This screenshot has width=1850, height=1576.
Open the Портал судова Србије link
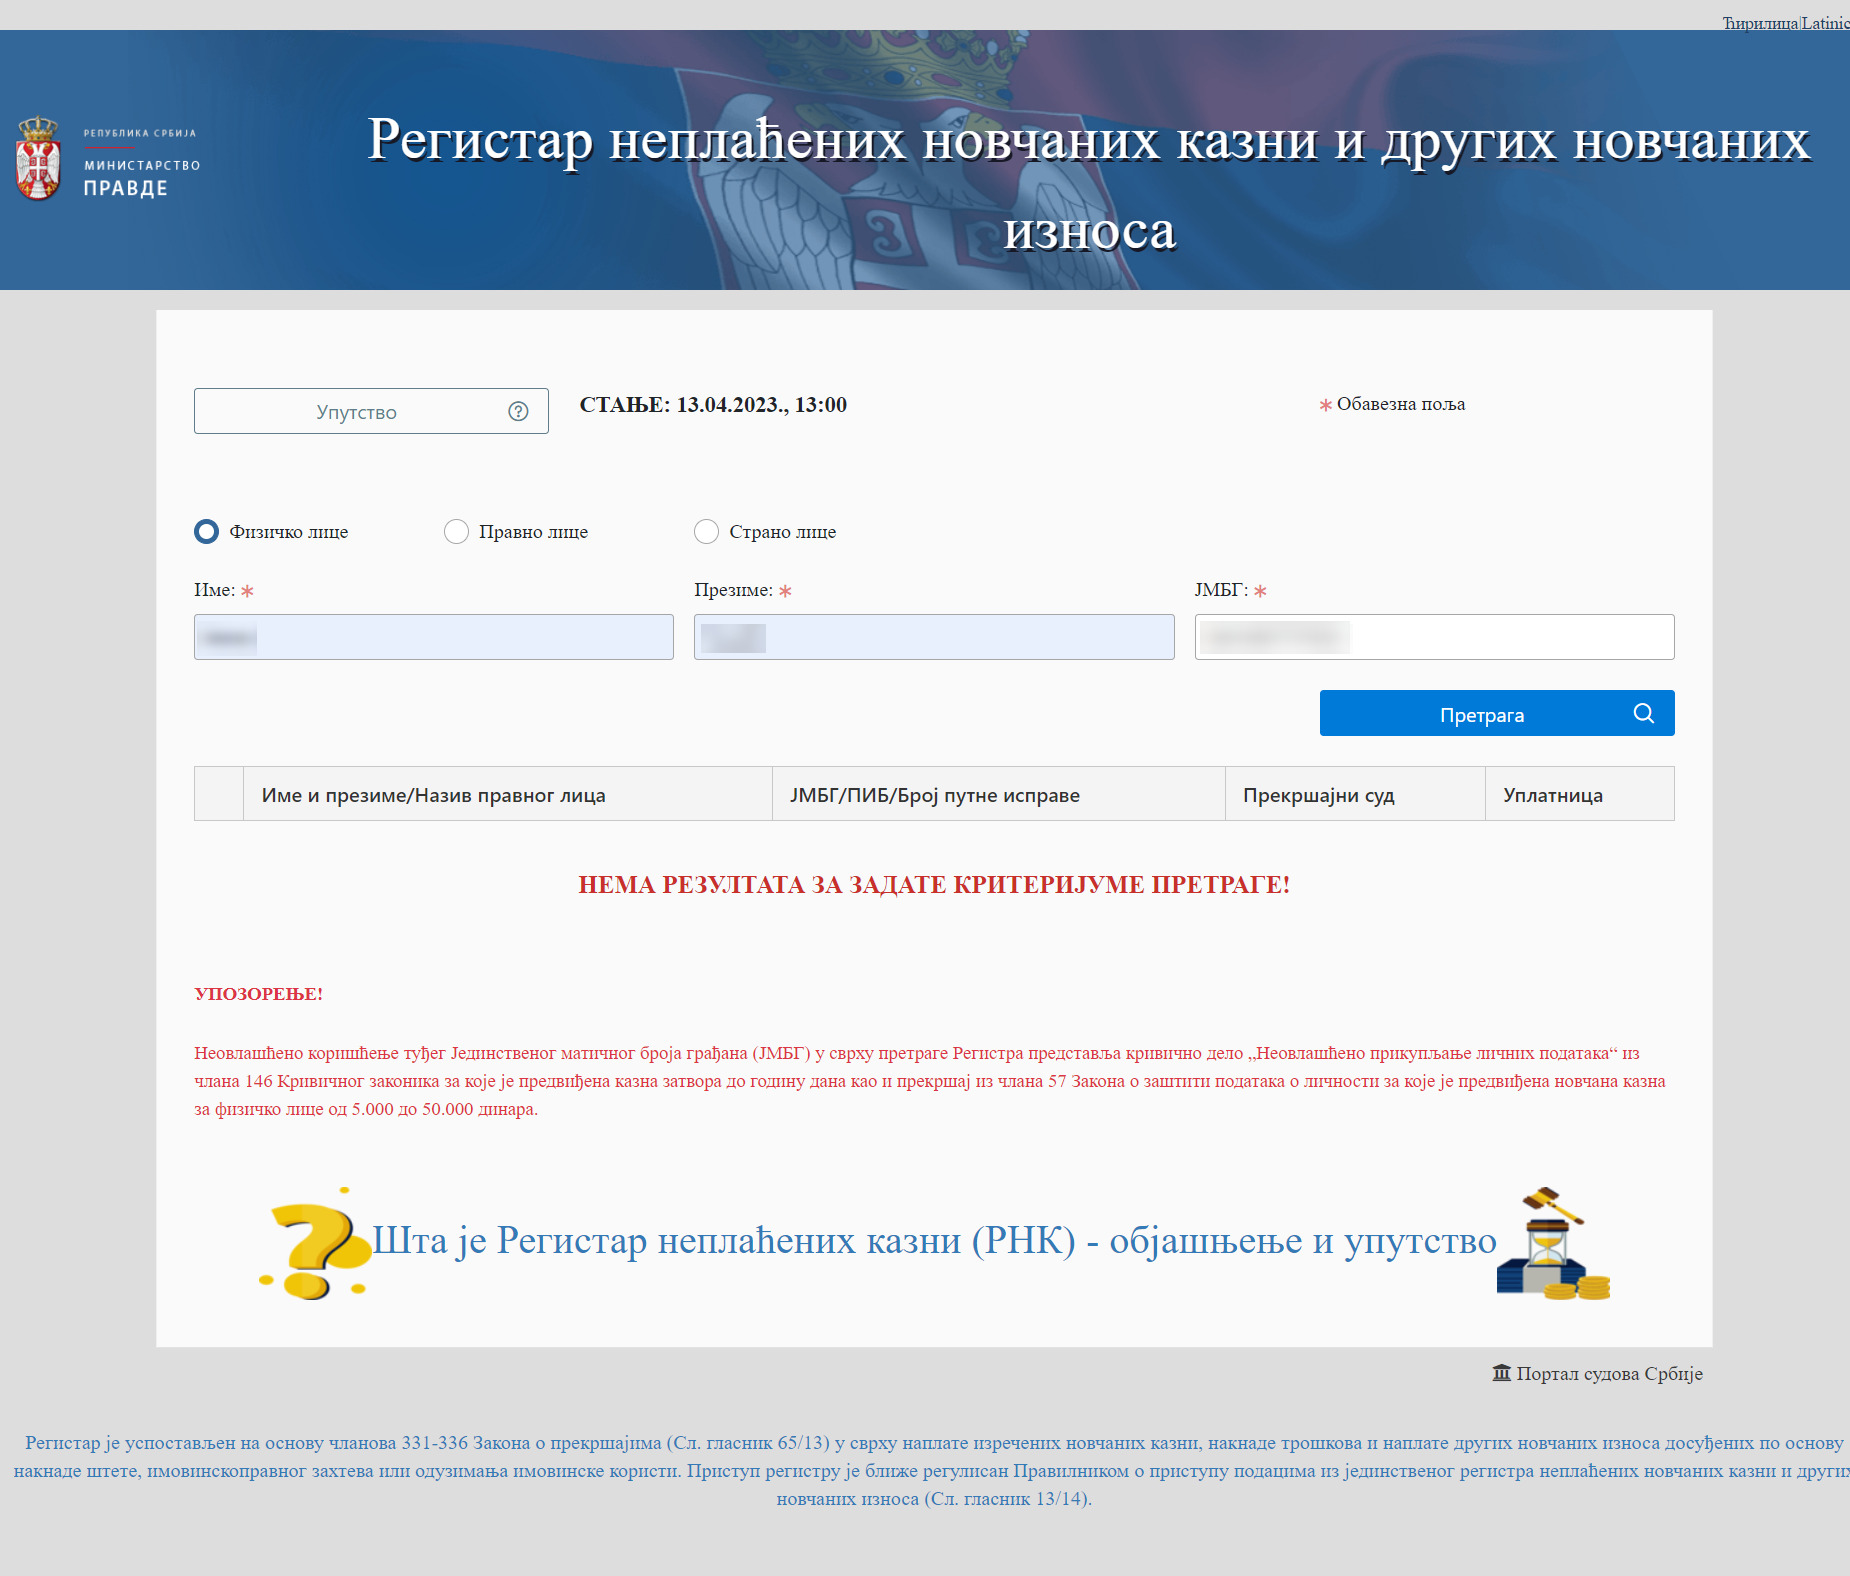(x=1608, y=1374)
